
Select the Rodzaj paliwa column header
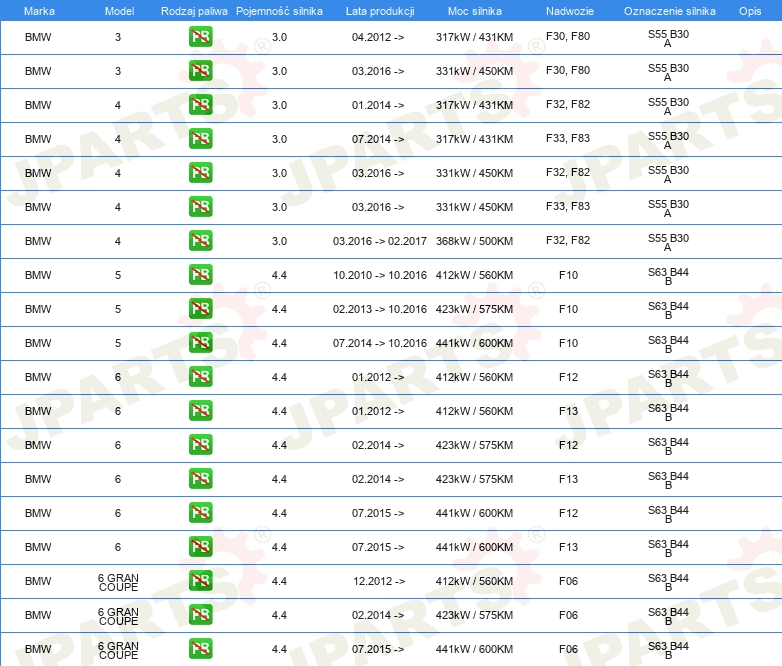194,11
